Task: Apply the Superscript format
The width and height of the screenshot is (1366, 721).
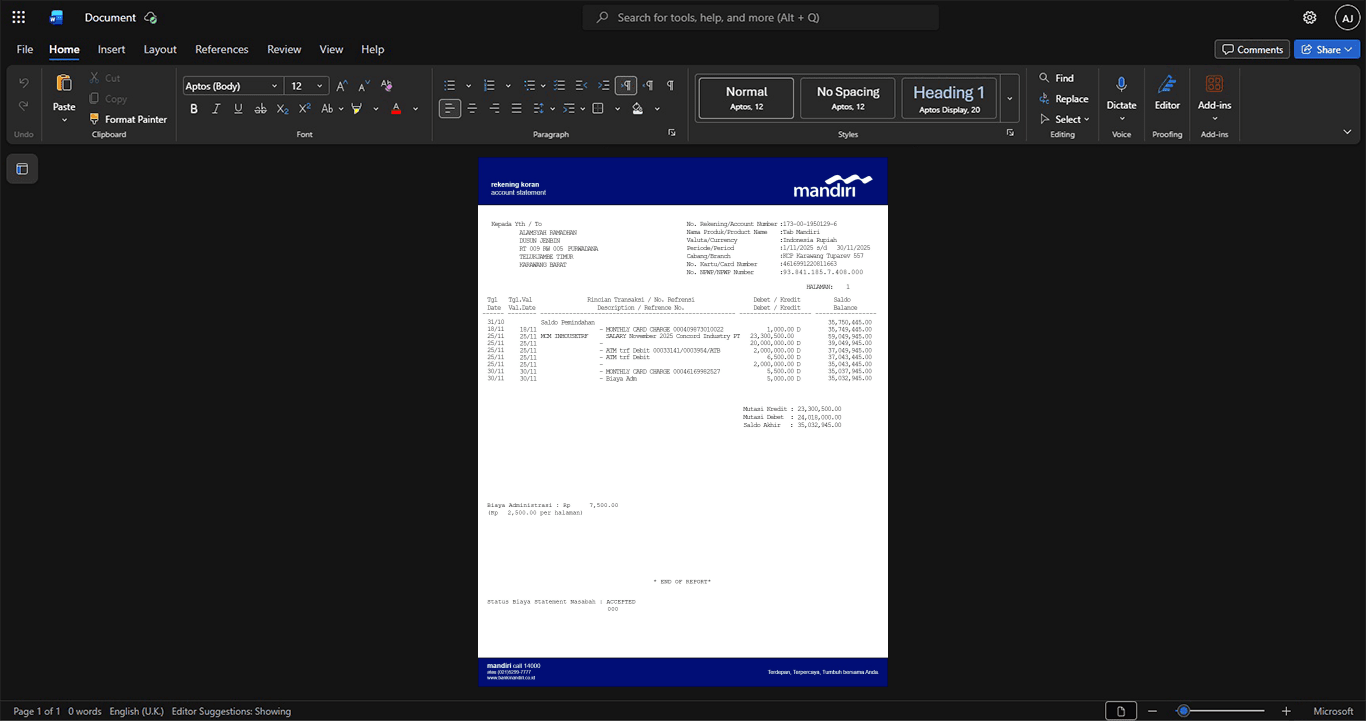Action: pos(304,108)
